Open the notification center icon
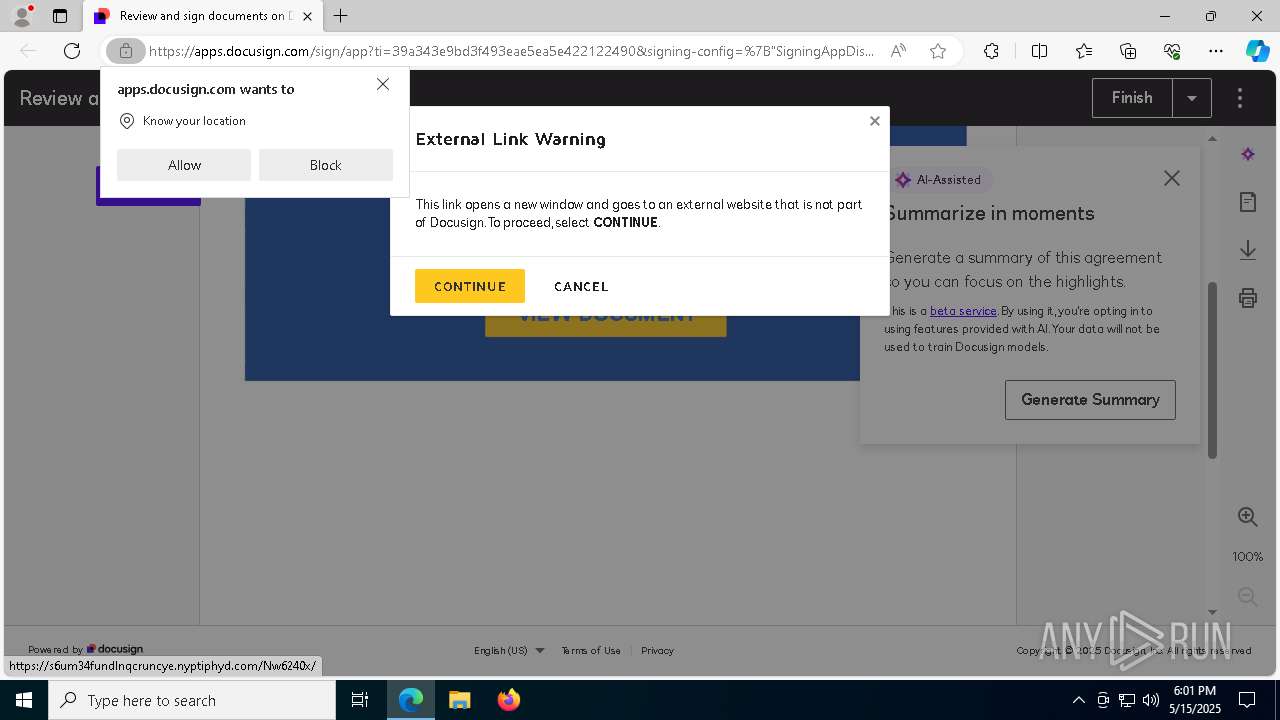Viewport: 1280px width, 720px height. (x=1247, y=700)
